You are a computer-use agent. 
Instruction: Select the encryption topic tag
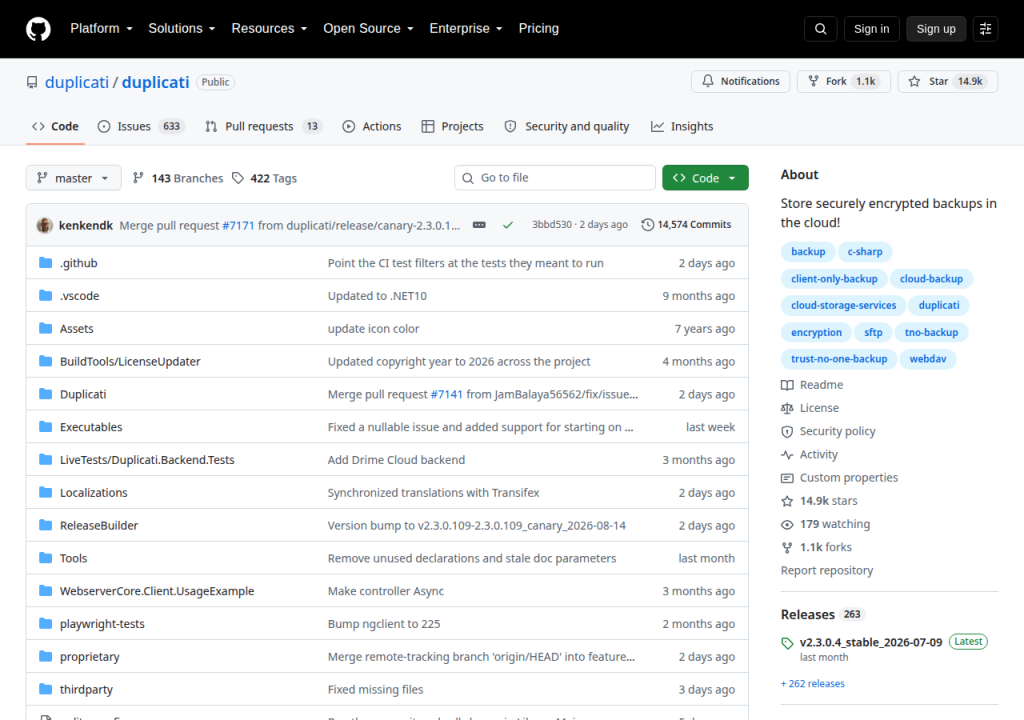[x=816, y=333]
